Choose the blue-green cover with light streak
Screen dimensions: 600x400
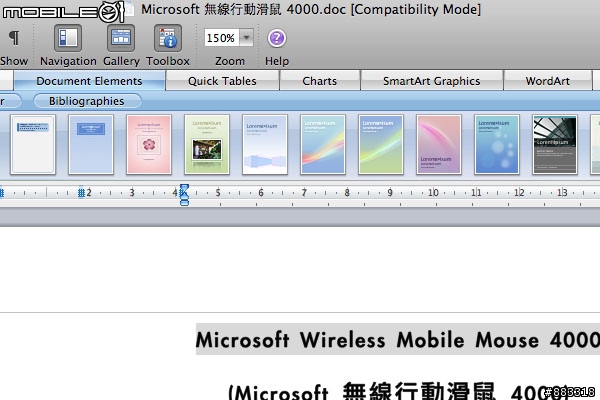point(381,144)
